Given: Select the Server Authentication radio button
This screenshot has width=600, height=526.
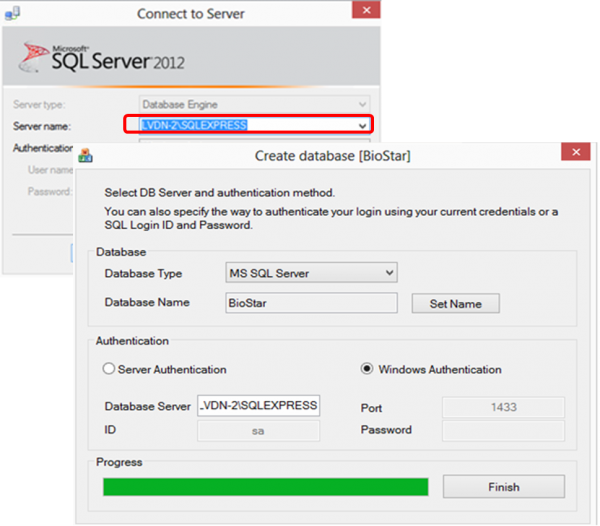Looking at the screenshot, I should (x=110, y=370).
